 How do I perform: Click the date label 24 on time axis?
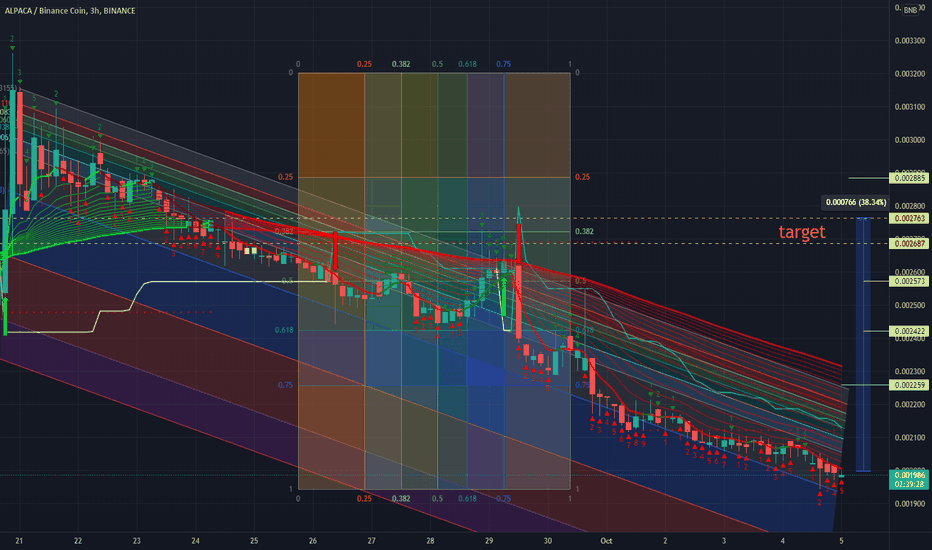pyautogui.click(x=196, y=540)
